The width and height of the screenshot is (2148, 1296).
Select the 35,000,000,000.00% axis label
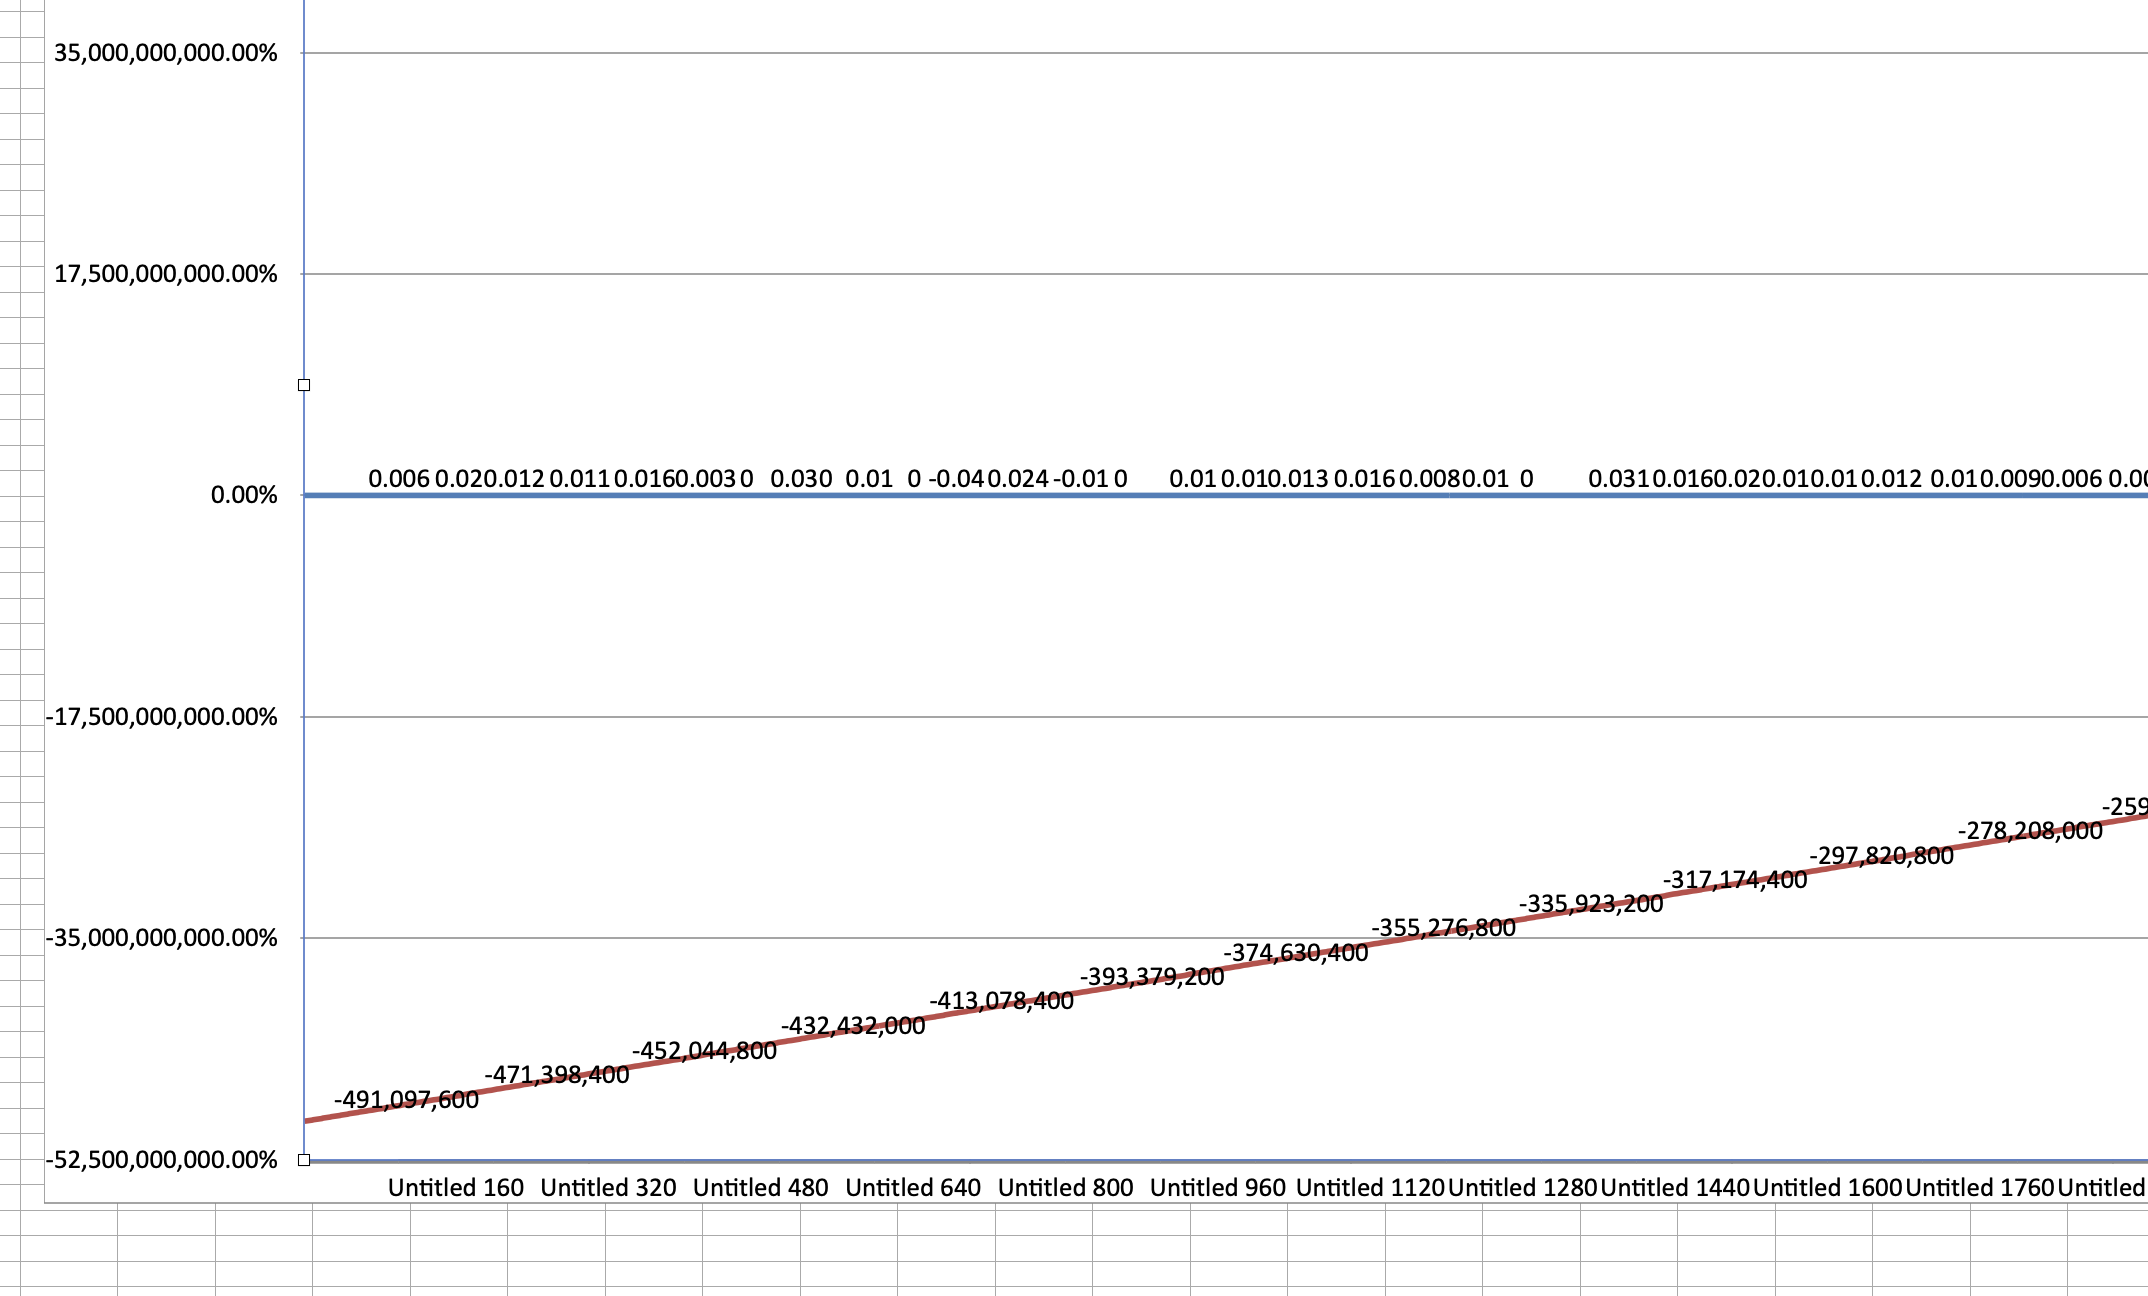coord(165,53)
